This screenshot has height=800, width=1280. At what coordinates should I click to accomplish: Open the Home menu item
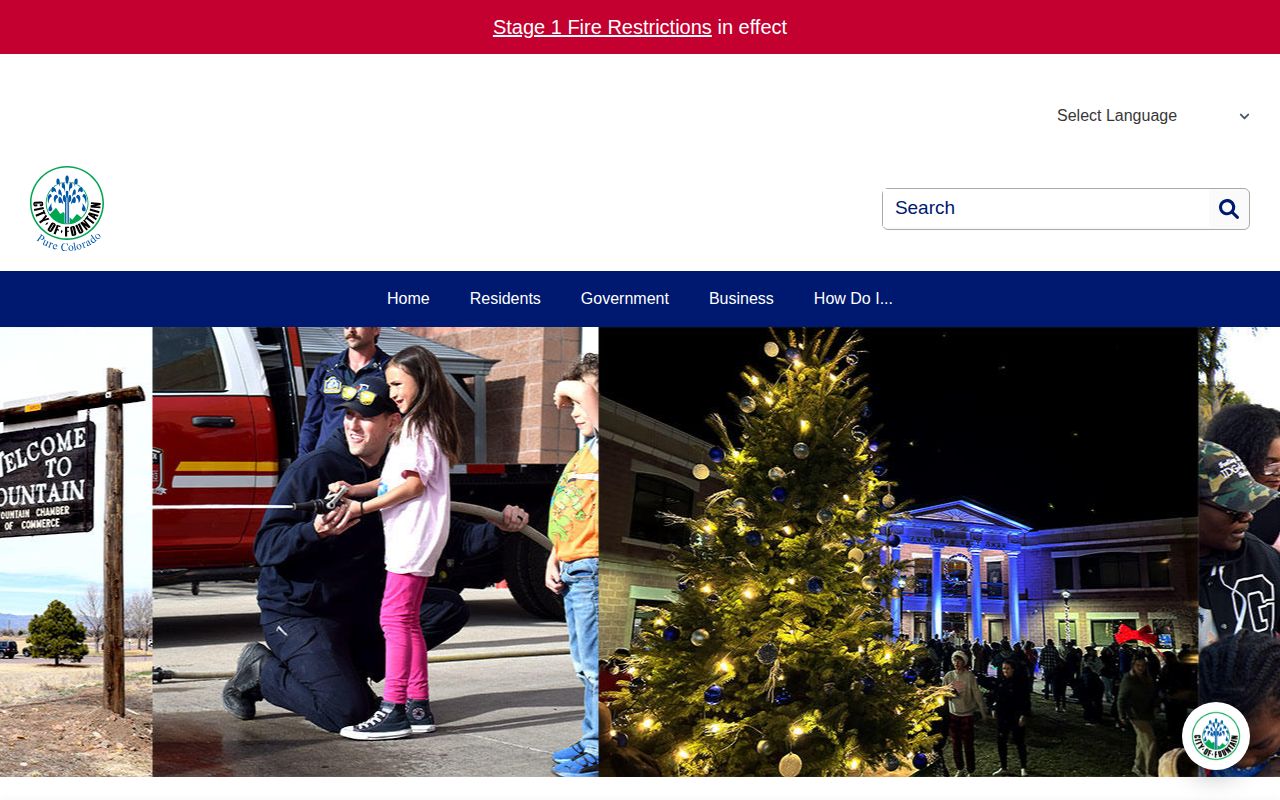tap(408, 299)
